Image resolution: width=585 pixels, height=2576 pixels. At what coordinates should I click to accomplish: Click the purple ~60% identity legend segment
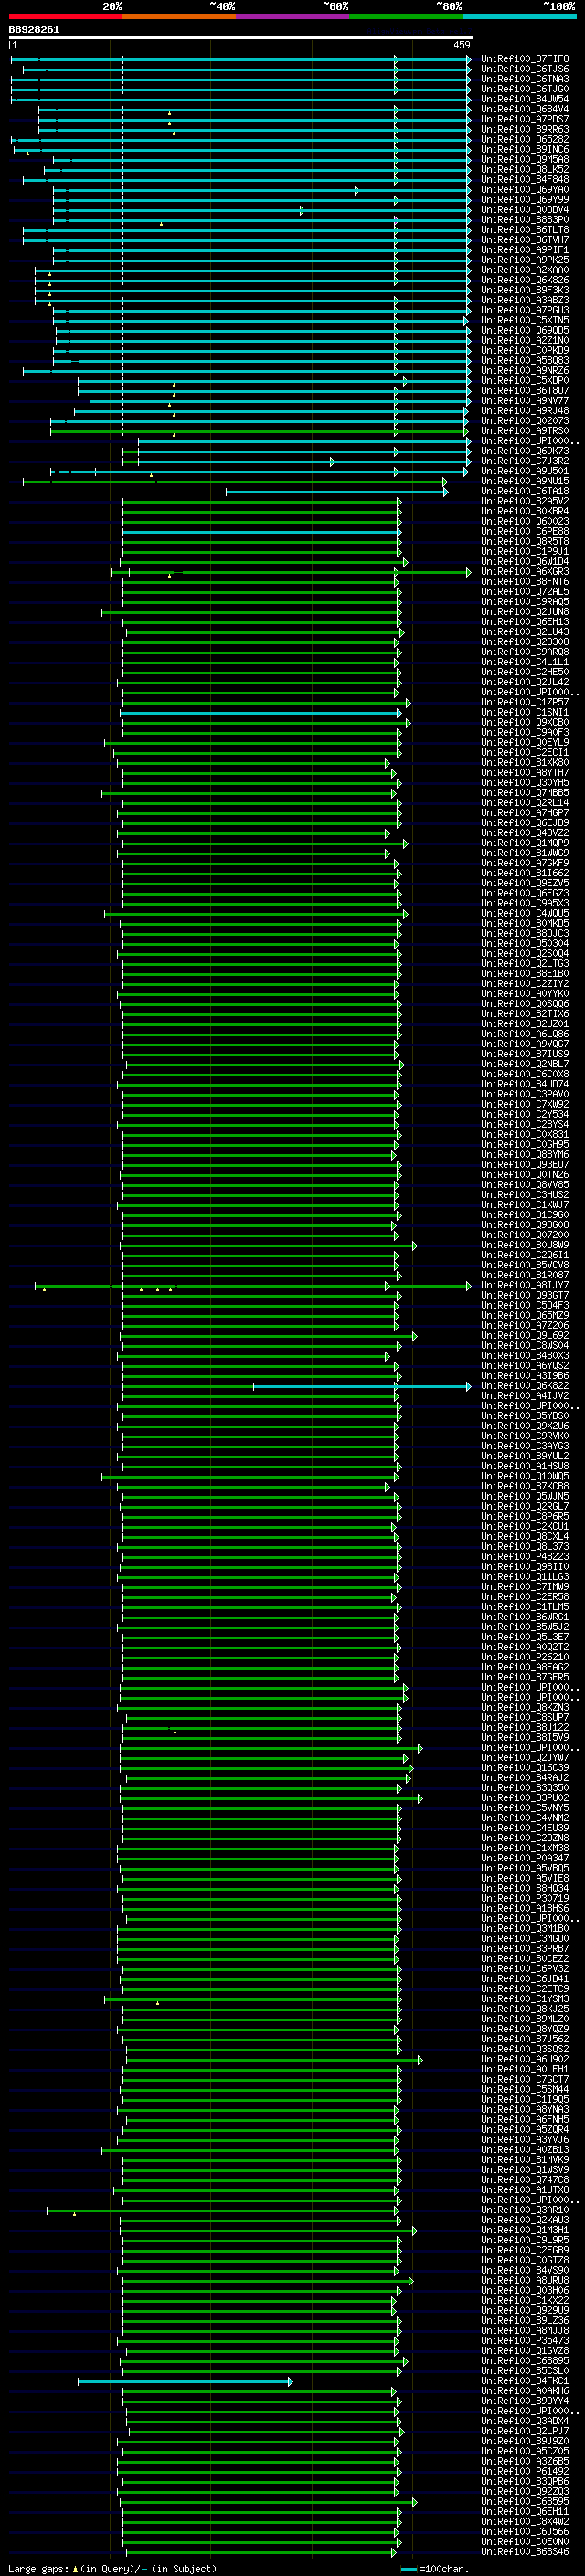pos(293,16)
